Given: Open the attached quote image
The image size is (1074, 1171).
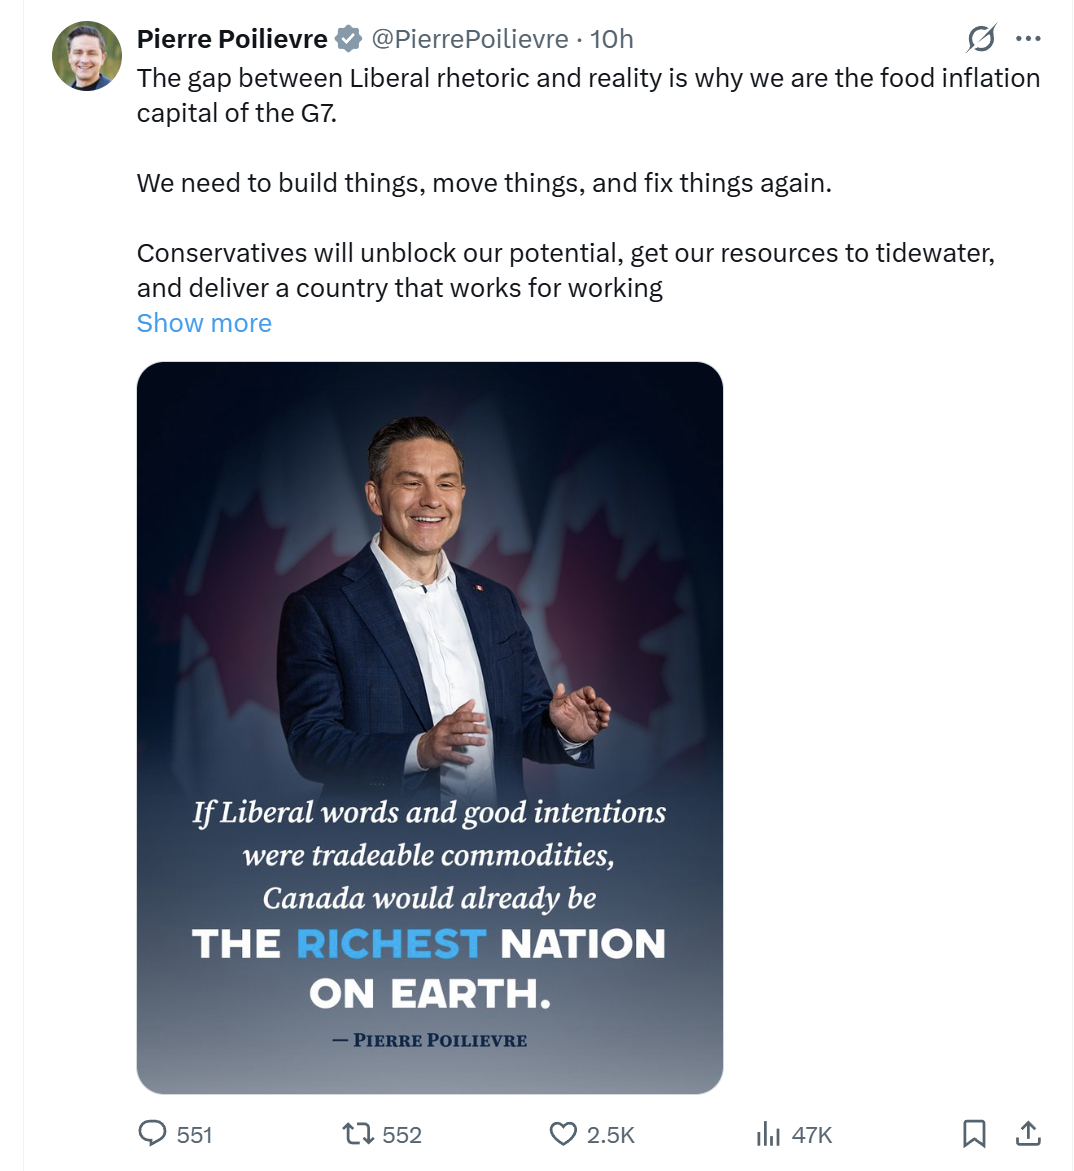Looking at the screenshot, I should (430, 727).
